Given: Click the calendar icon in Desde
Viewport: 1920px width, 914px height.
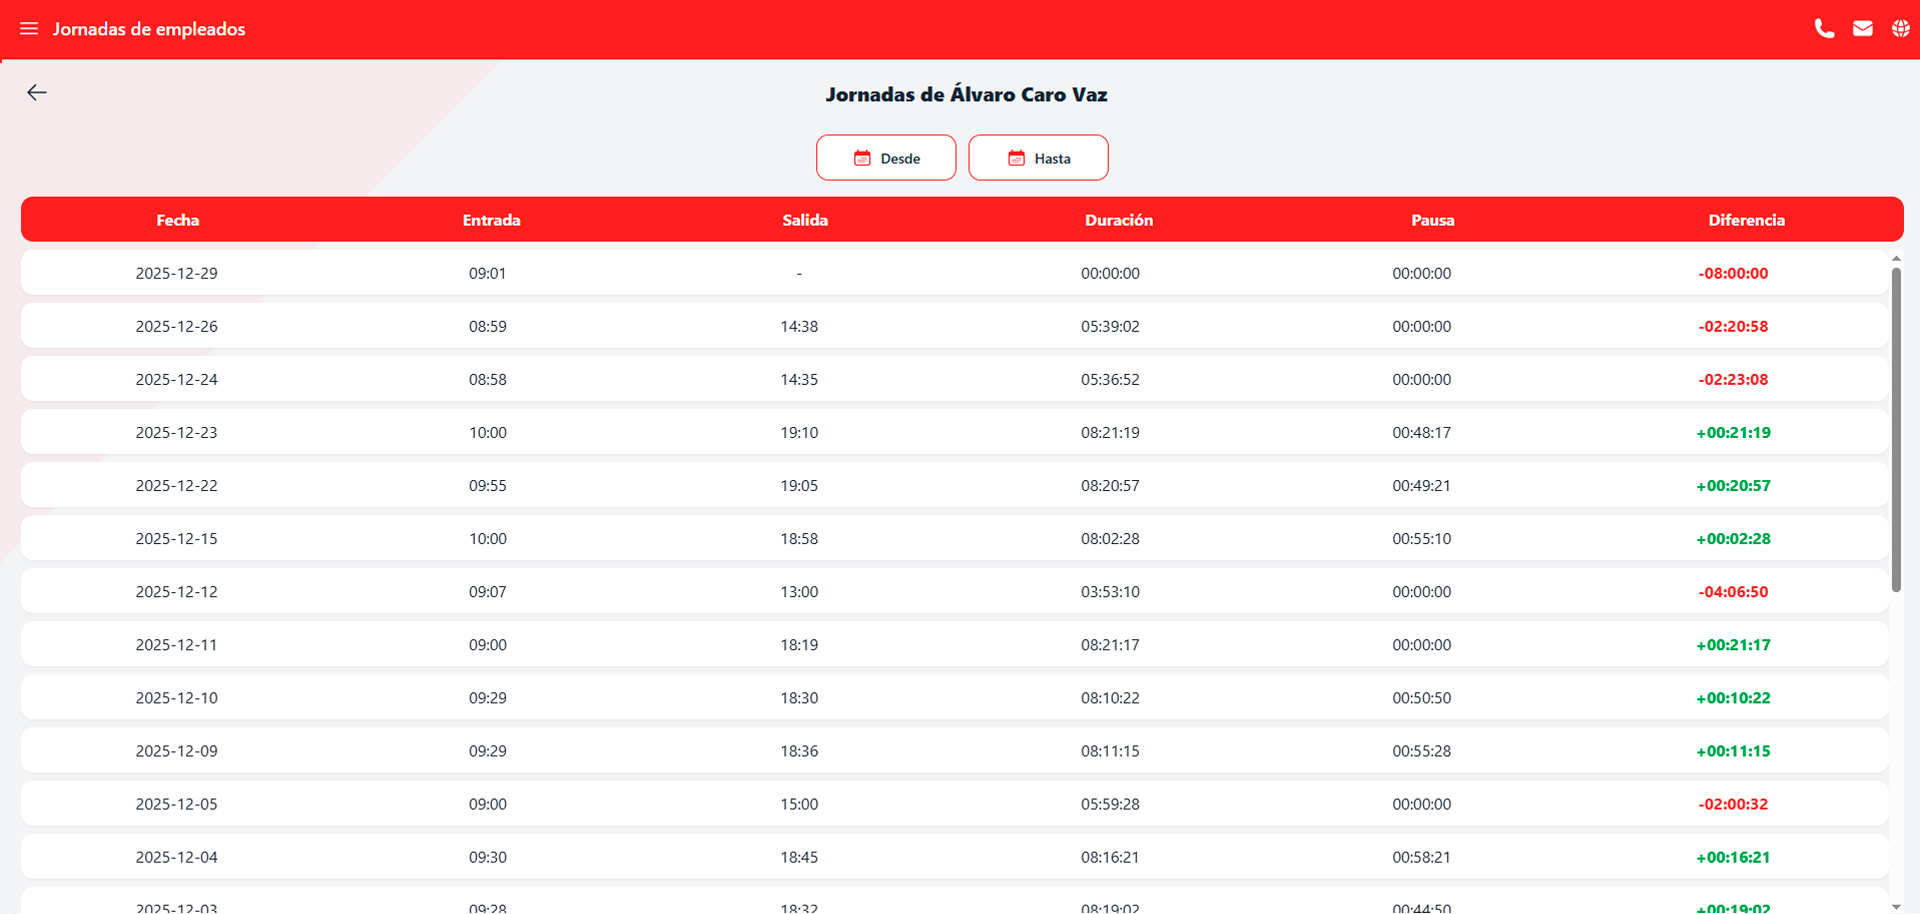Looking at the screenshot, I should (862, 158).
